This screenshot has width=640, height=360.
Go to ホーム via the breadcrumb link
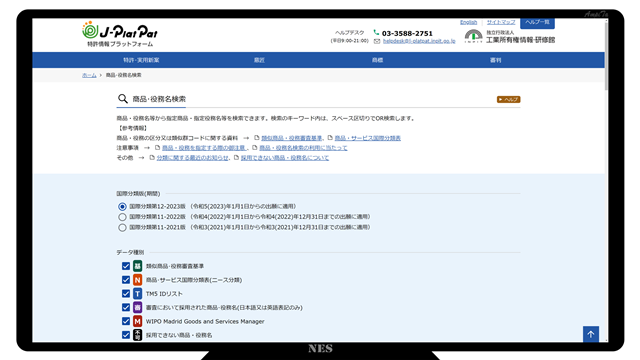tap(89, 75)
